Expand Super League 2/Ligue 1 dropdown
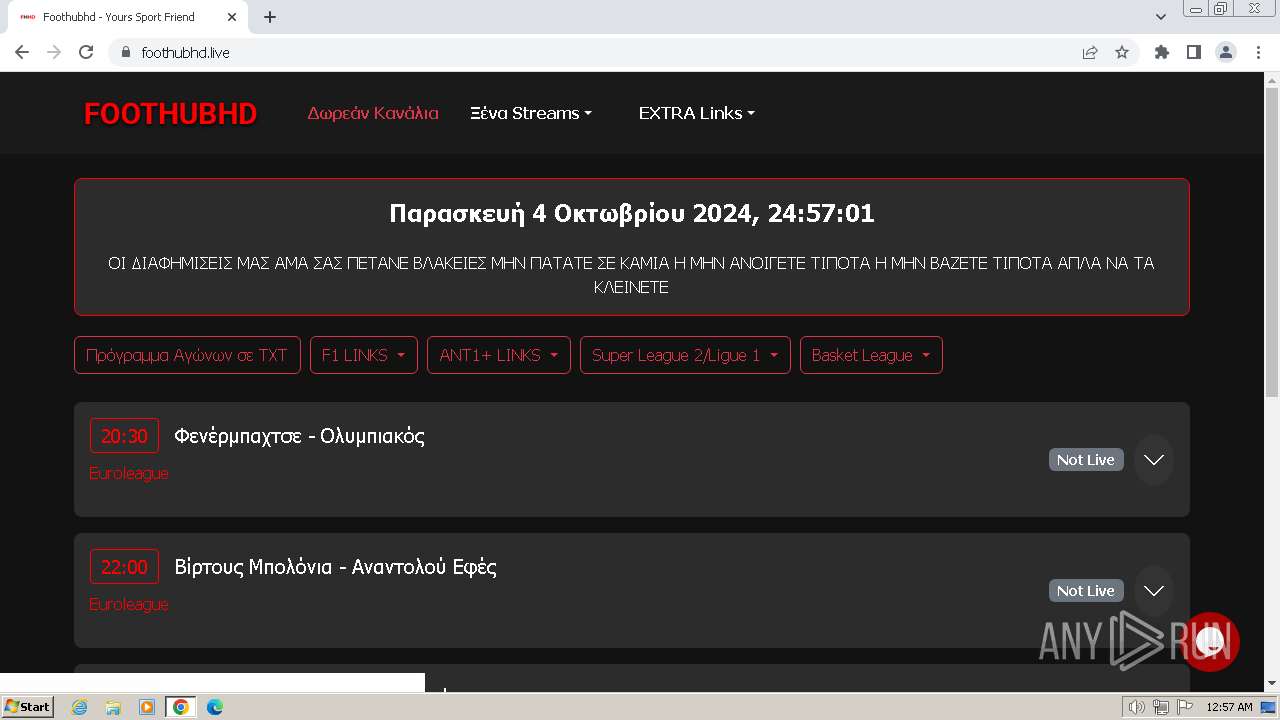Screen dimensions: 1280x720 click(x=685, y=355)
